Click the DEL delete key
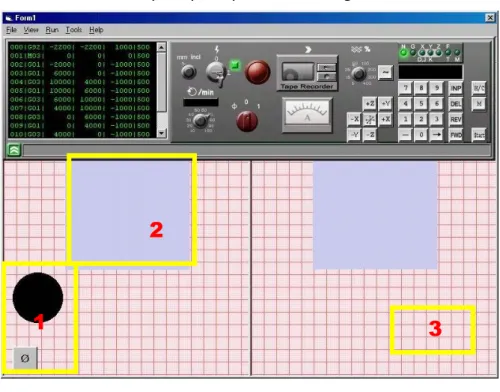This screenshot has height=392, width=500. point(456,104)
